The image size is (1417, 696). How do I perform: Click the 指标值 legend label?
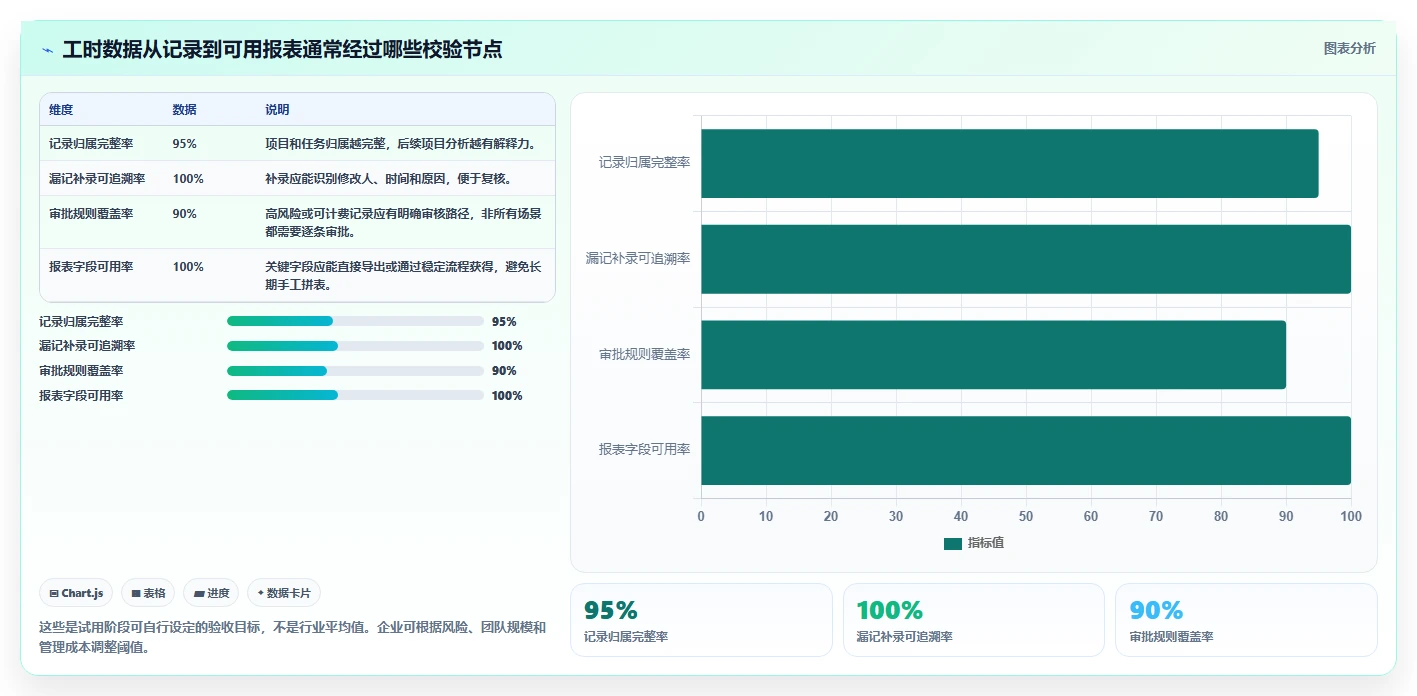(x=986, y=544)
